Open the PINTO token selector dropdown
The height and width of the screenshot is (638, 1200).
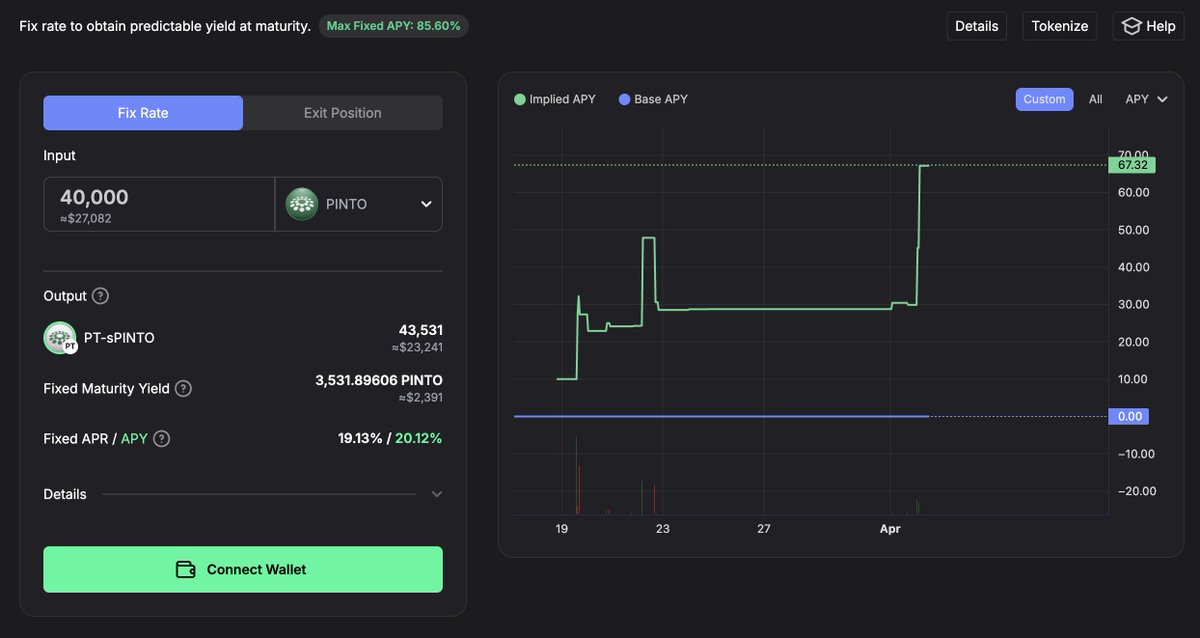359,204
